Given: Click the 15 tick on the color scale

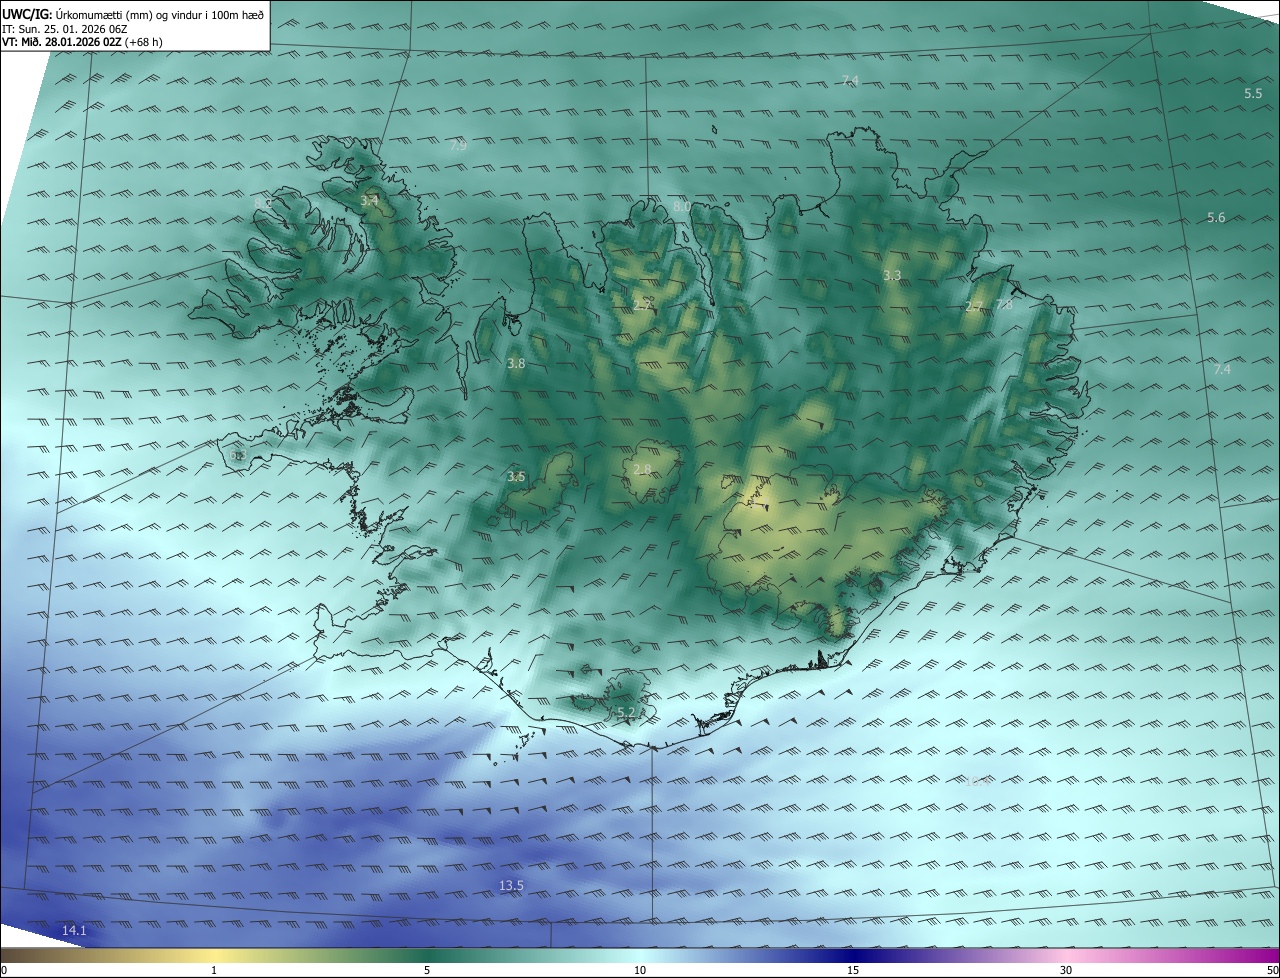Looking at the screenshot, I should (853, 970).
